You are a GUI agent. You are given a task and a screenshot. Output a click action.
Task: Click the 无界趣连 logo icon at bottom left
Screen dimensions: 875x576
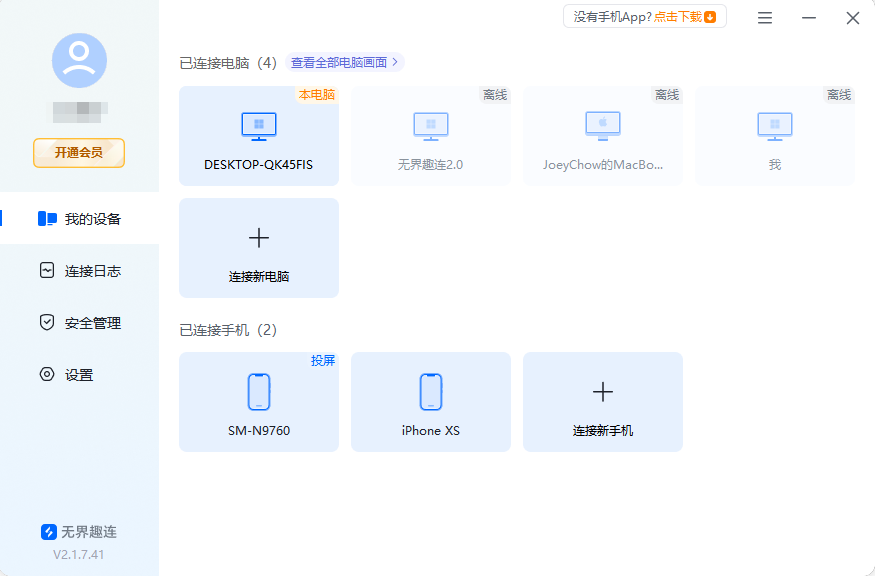[x=48, y=532]
